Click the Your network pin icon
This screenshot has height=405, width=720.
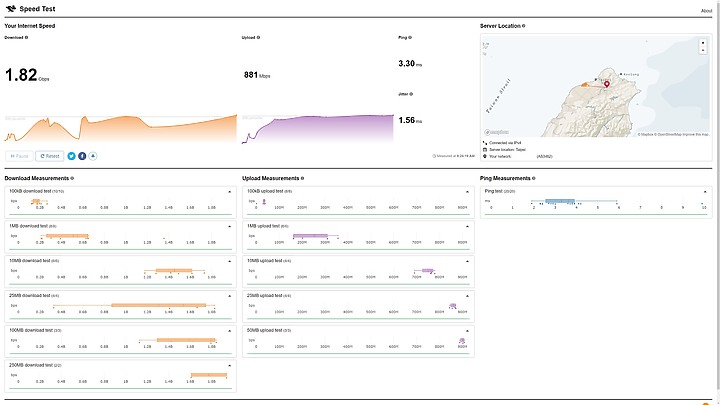485,156
